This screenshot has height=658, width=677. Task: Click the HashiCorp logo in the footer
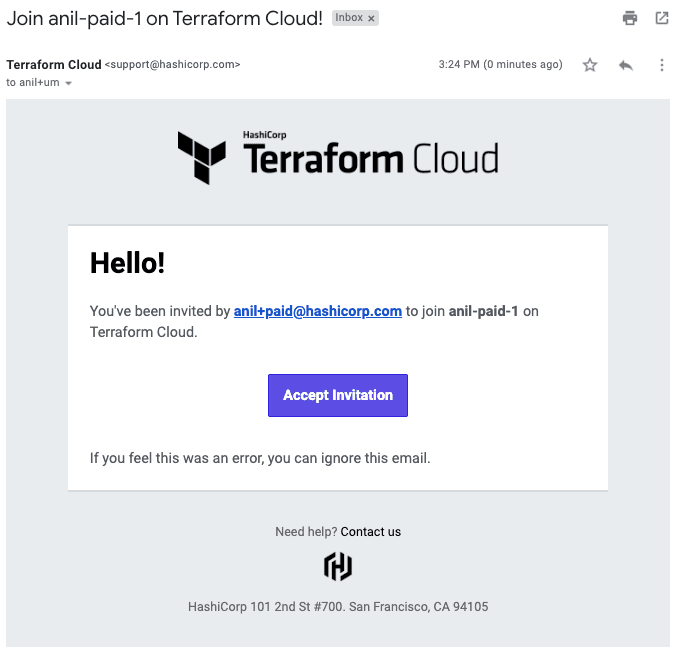[338, 567]
